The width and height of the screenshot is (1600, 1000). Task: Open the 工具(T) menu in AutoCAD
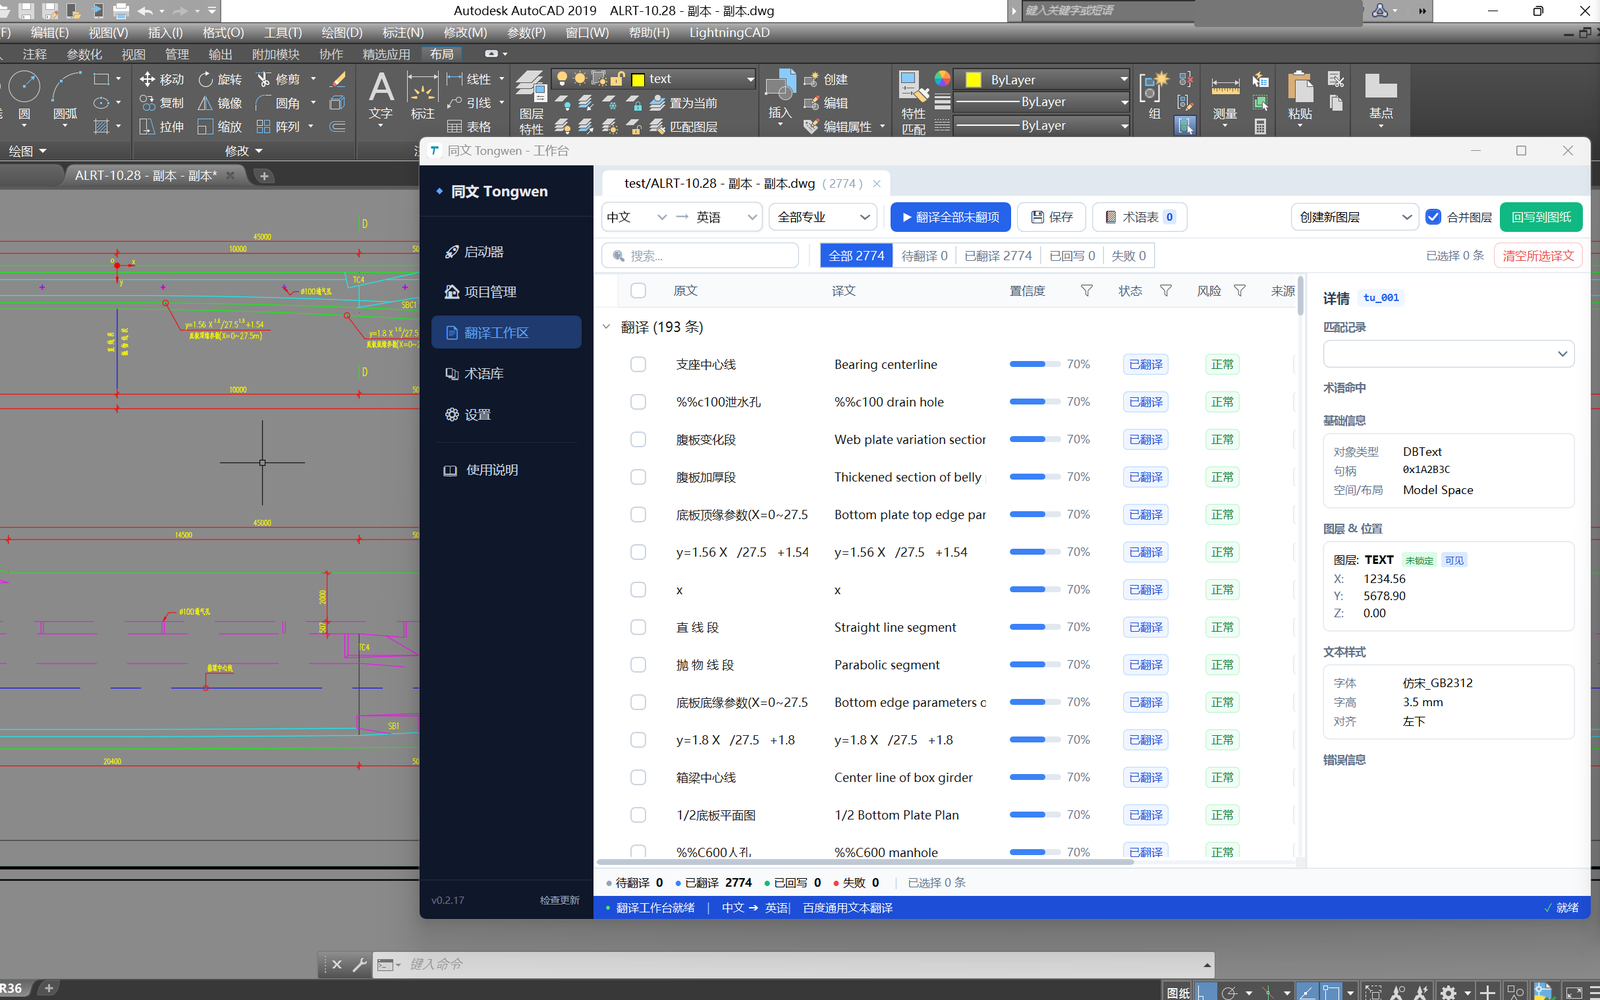(283, 33)
